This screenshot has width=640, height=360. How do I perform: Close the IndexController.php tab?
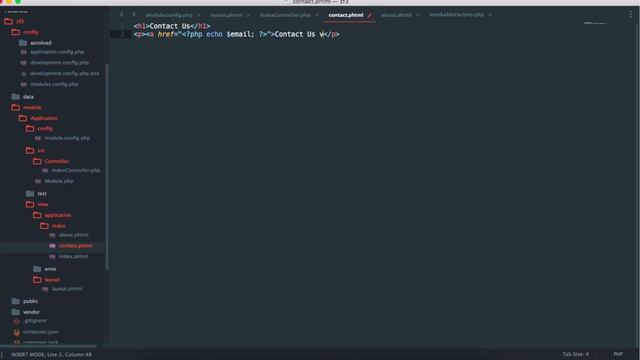(317, 15)
